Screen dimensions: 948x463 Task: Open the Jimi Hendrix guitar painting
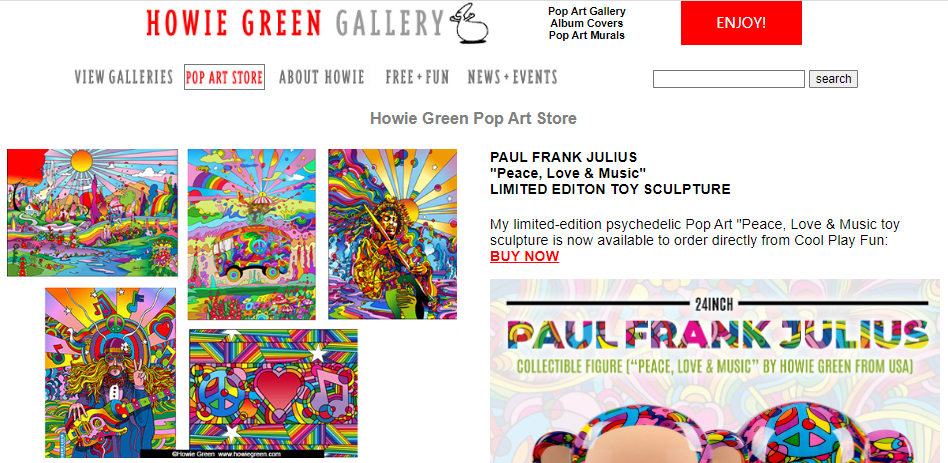coord(392,234)
